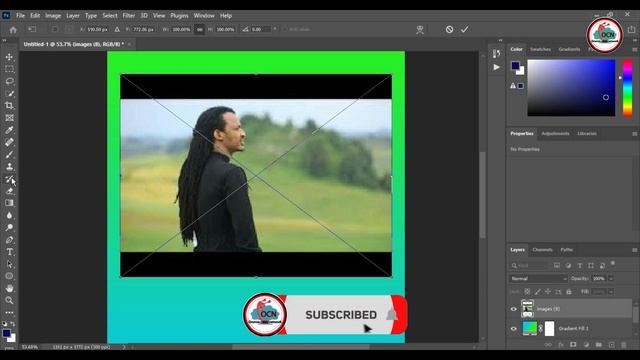Commit the transform with the checkmark
Image resolution: width=640 pixels, height=360 pixels.
coord(464,29)
